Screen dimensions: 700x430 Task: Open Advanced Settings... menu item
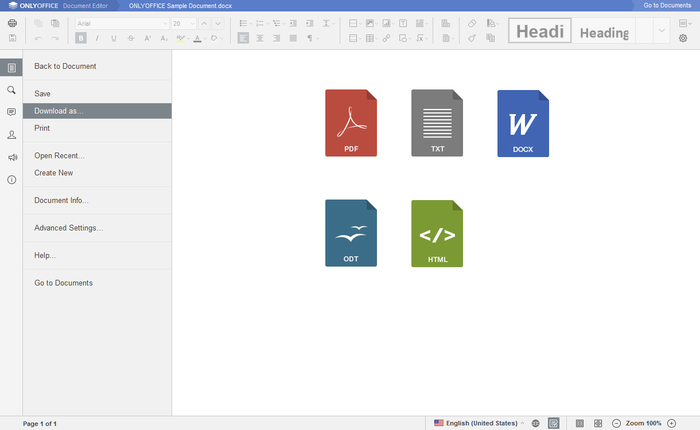97,228
